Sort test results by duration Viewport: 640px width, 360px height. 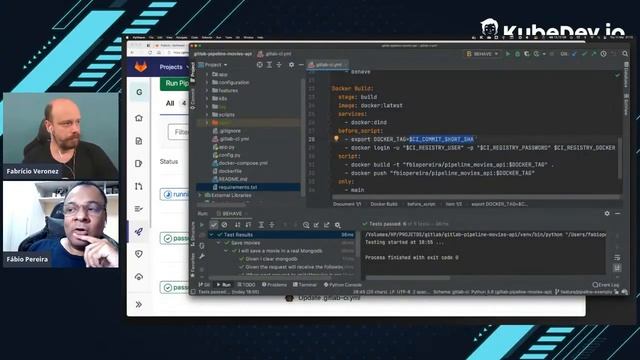[x=248, y=225]
